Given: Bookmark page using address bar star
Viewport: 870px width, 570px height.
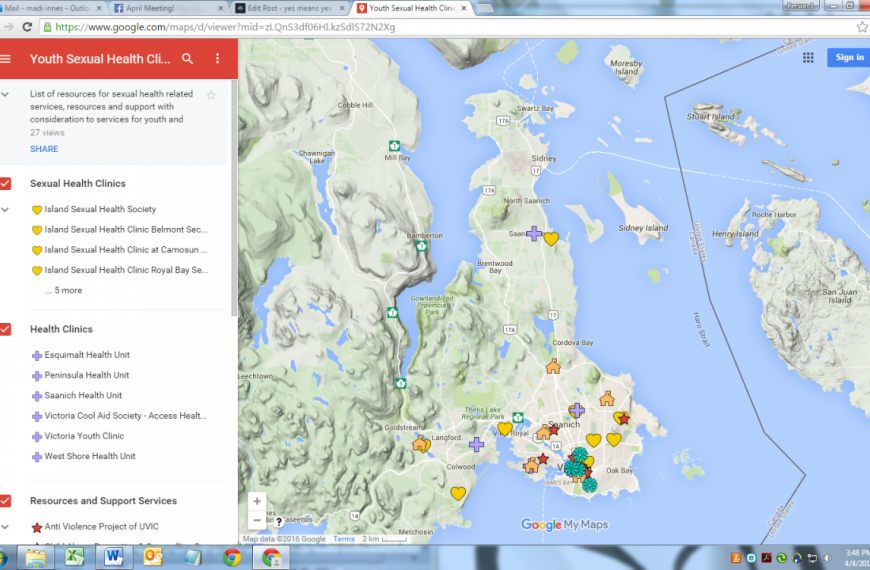Looking at the screenshot, I should (862, 27).
